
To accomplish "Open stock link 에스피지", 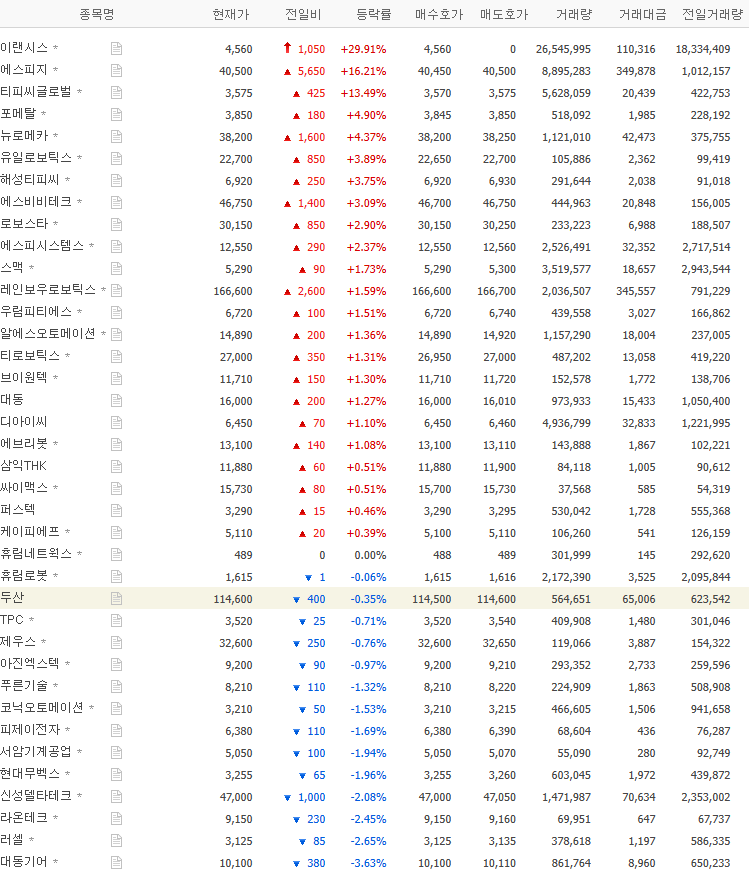I will pos(24,69).
